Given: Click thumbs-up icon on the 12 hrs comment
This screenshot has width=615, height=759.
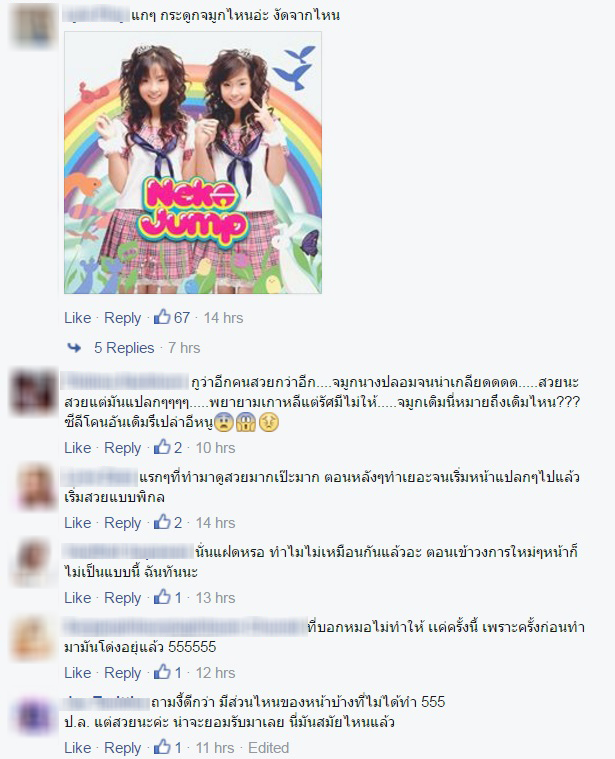Looking at the screenshot, I should (162, 672).
